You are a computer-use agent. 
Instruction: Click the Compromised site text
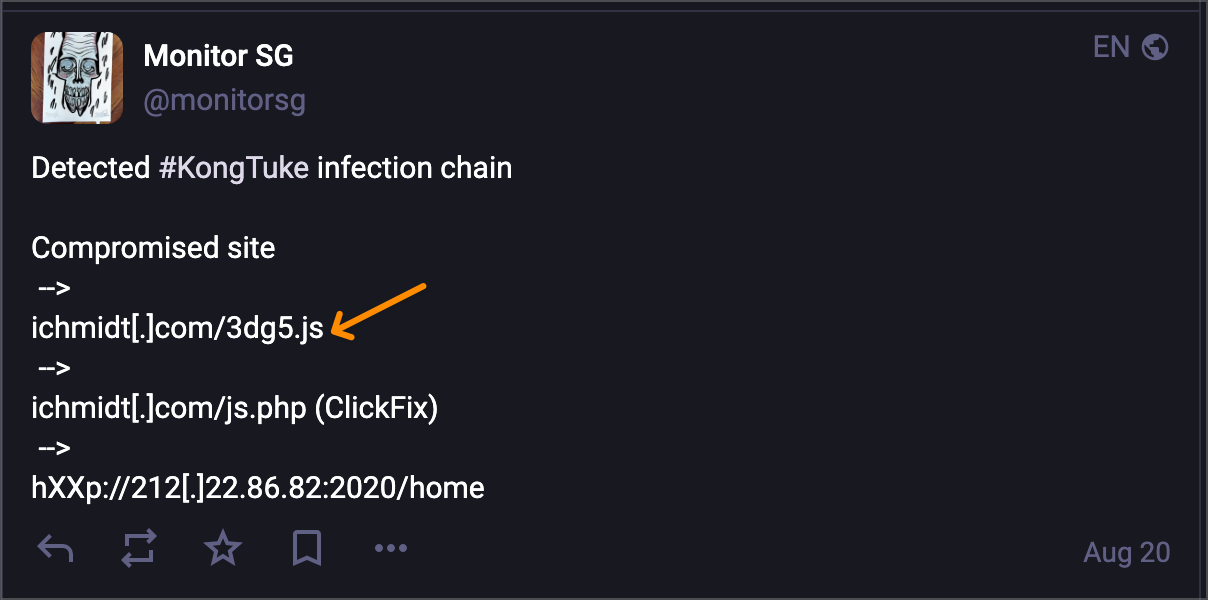153,248
